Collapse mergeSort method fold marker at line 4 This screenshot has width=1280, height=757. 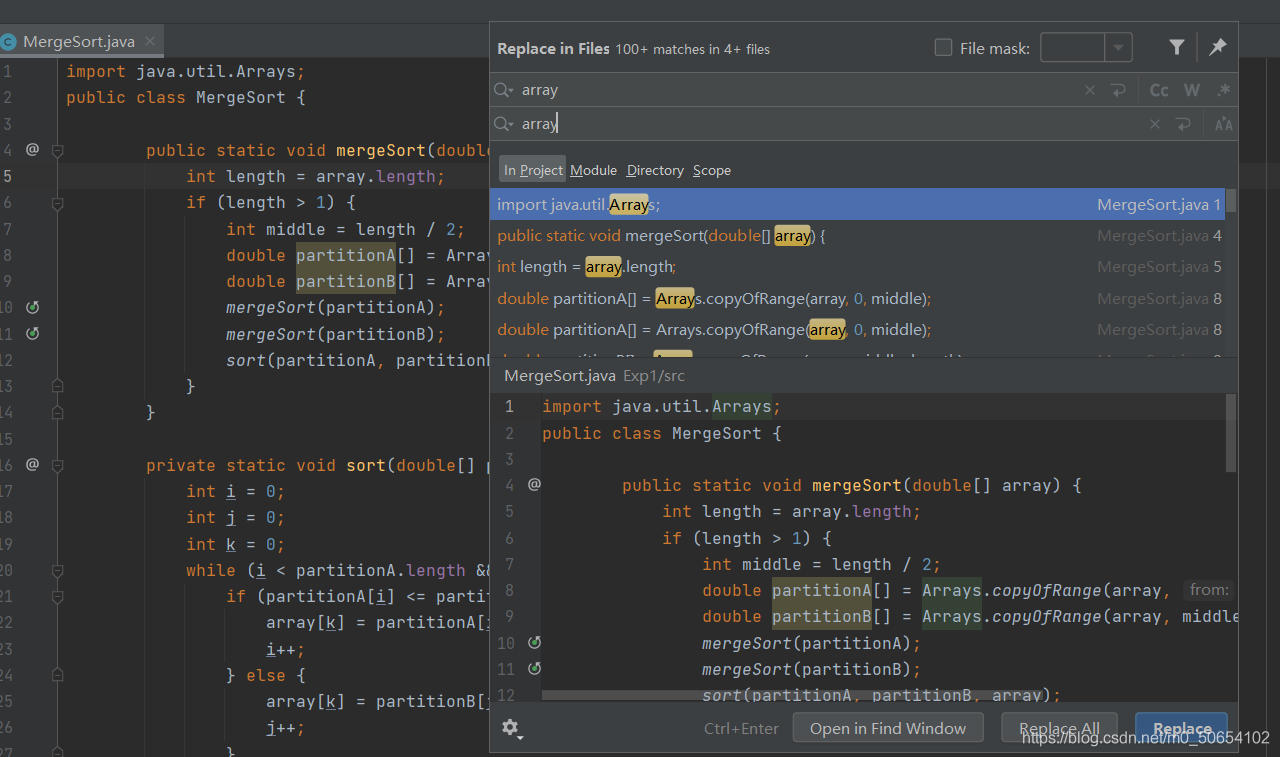pyautogui.click(x=57, y=150)
